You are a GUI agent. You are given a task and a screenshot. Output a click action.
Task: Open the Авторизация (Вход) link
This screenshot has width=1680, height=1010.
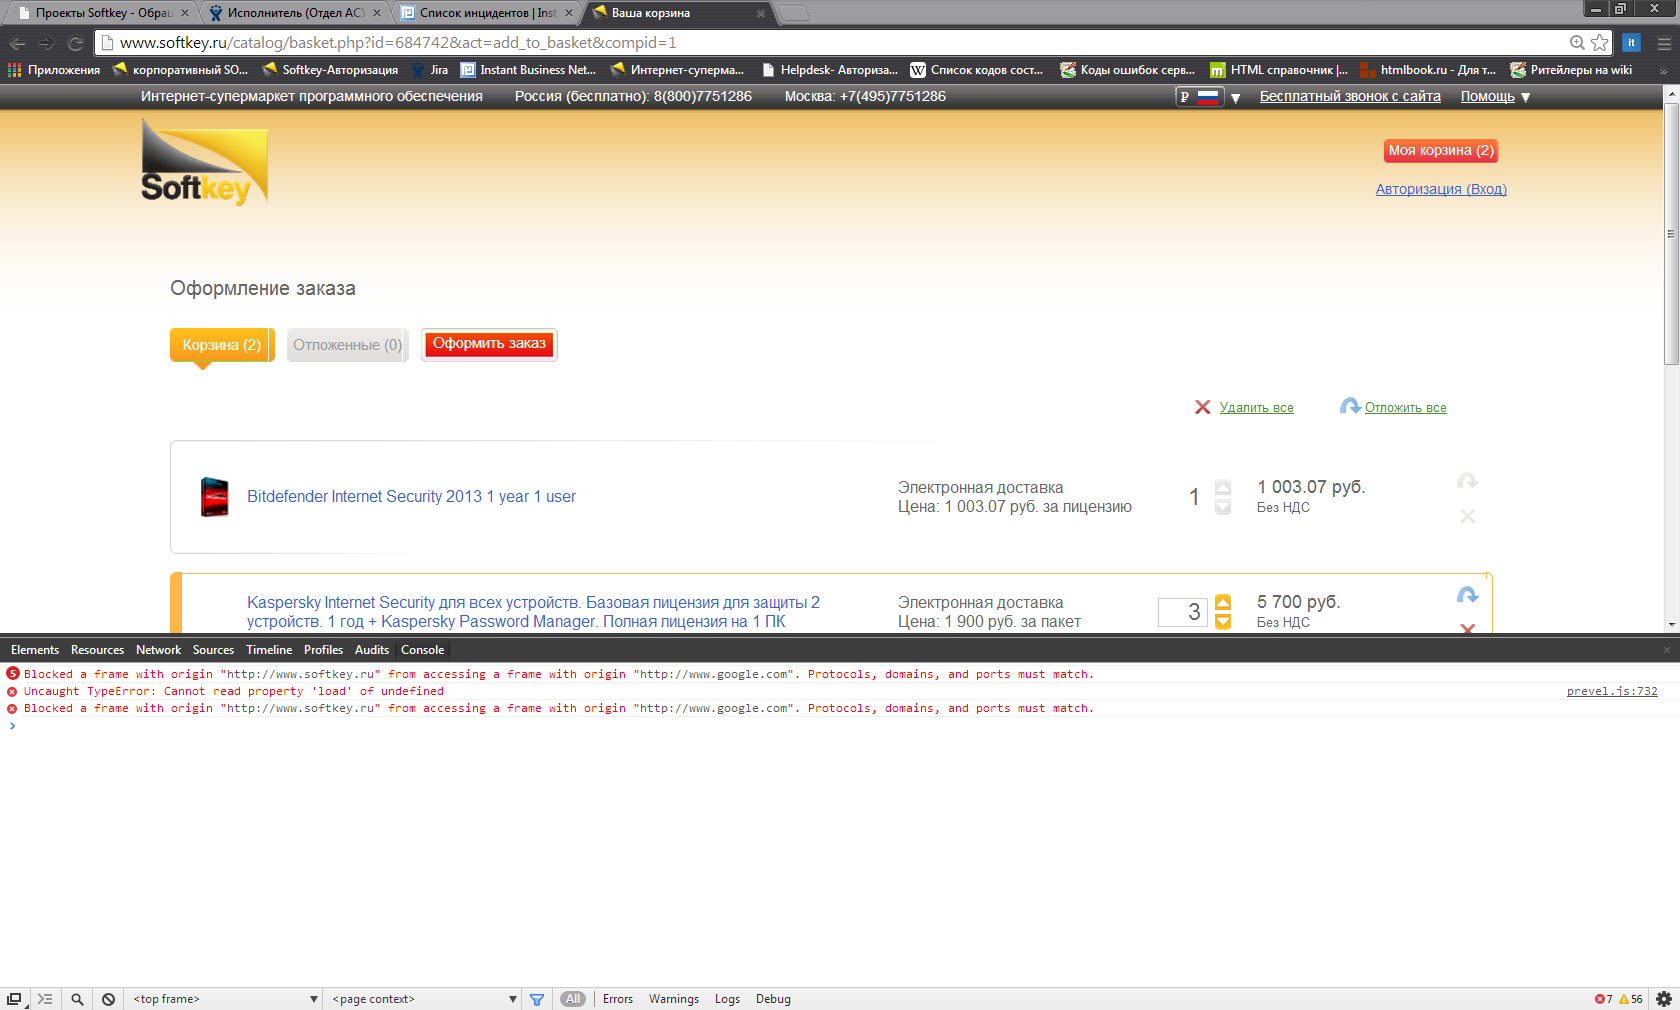[x=1441, y=189]
